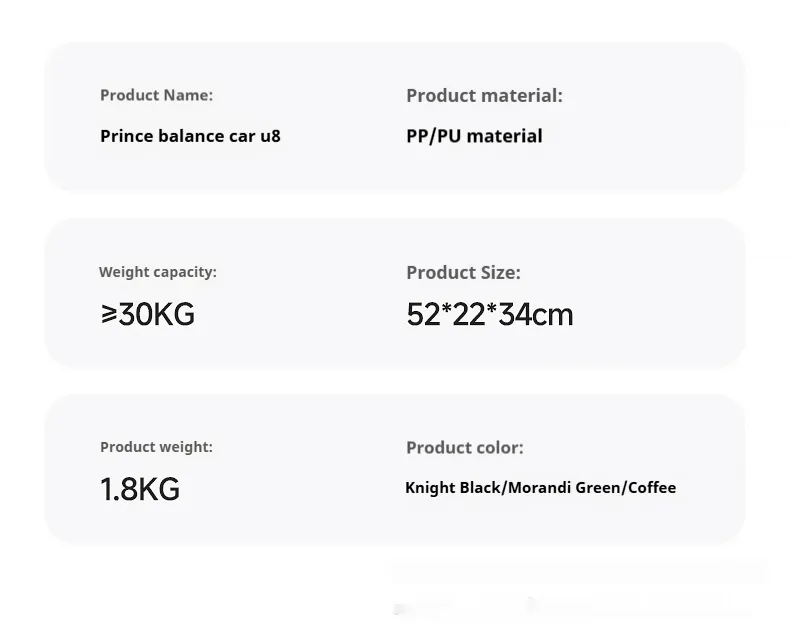Click the "Product color:" label

(464, 447)
